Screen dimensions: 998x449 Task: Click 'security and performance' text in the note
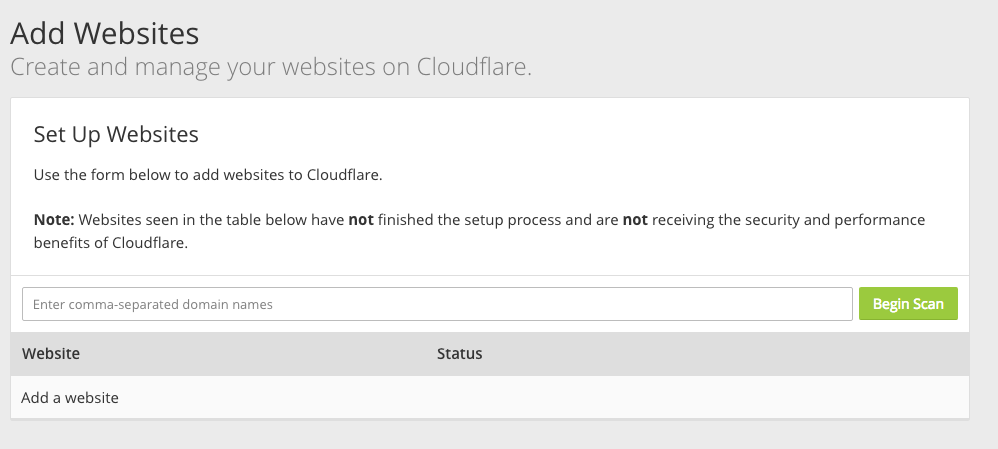(843, 220)
